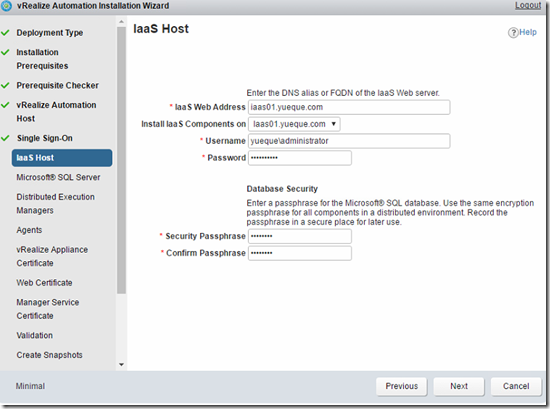Select the highlighted IaaS Host step
Screen dimensions: 550x409
coord(62,158)
